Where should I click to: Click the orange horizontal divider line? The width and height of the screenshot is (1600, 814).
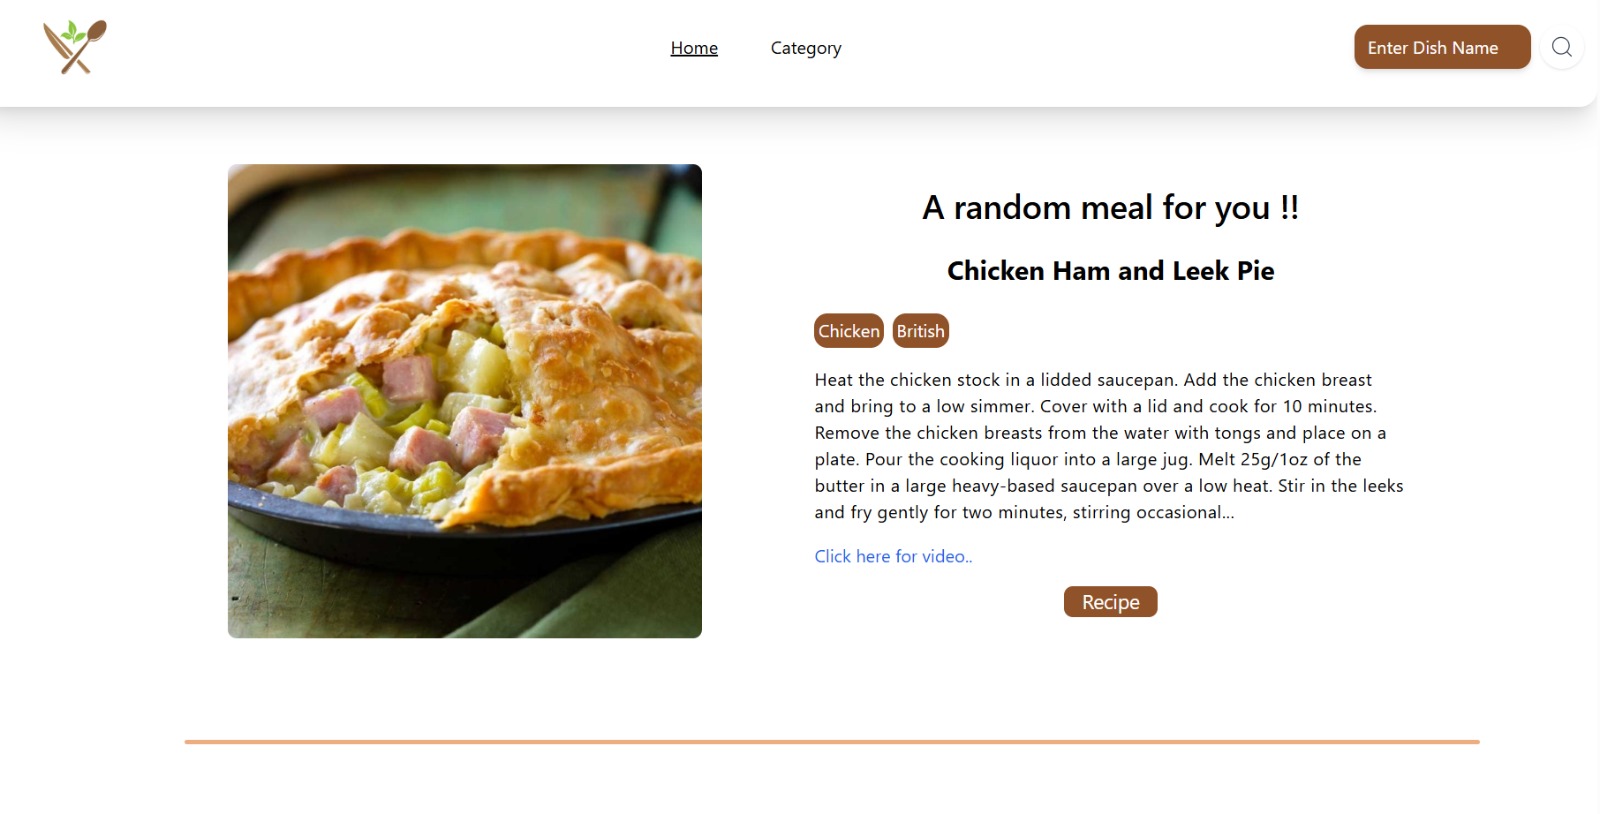click(x=831, y=742)
